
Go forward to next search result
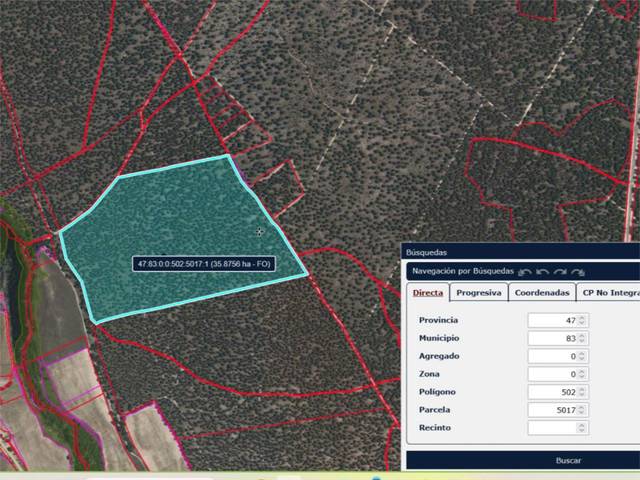click(x=560, y=272)
